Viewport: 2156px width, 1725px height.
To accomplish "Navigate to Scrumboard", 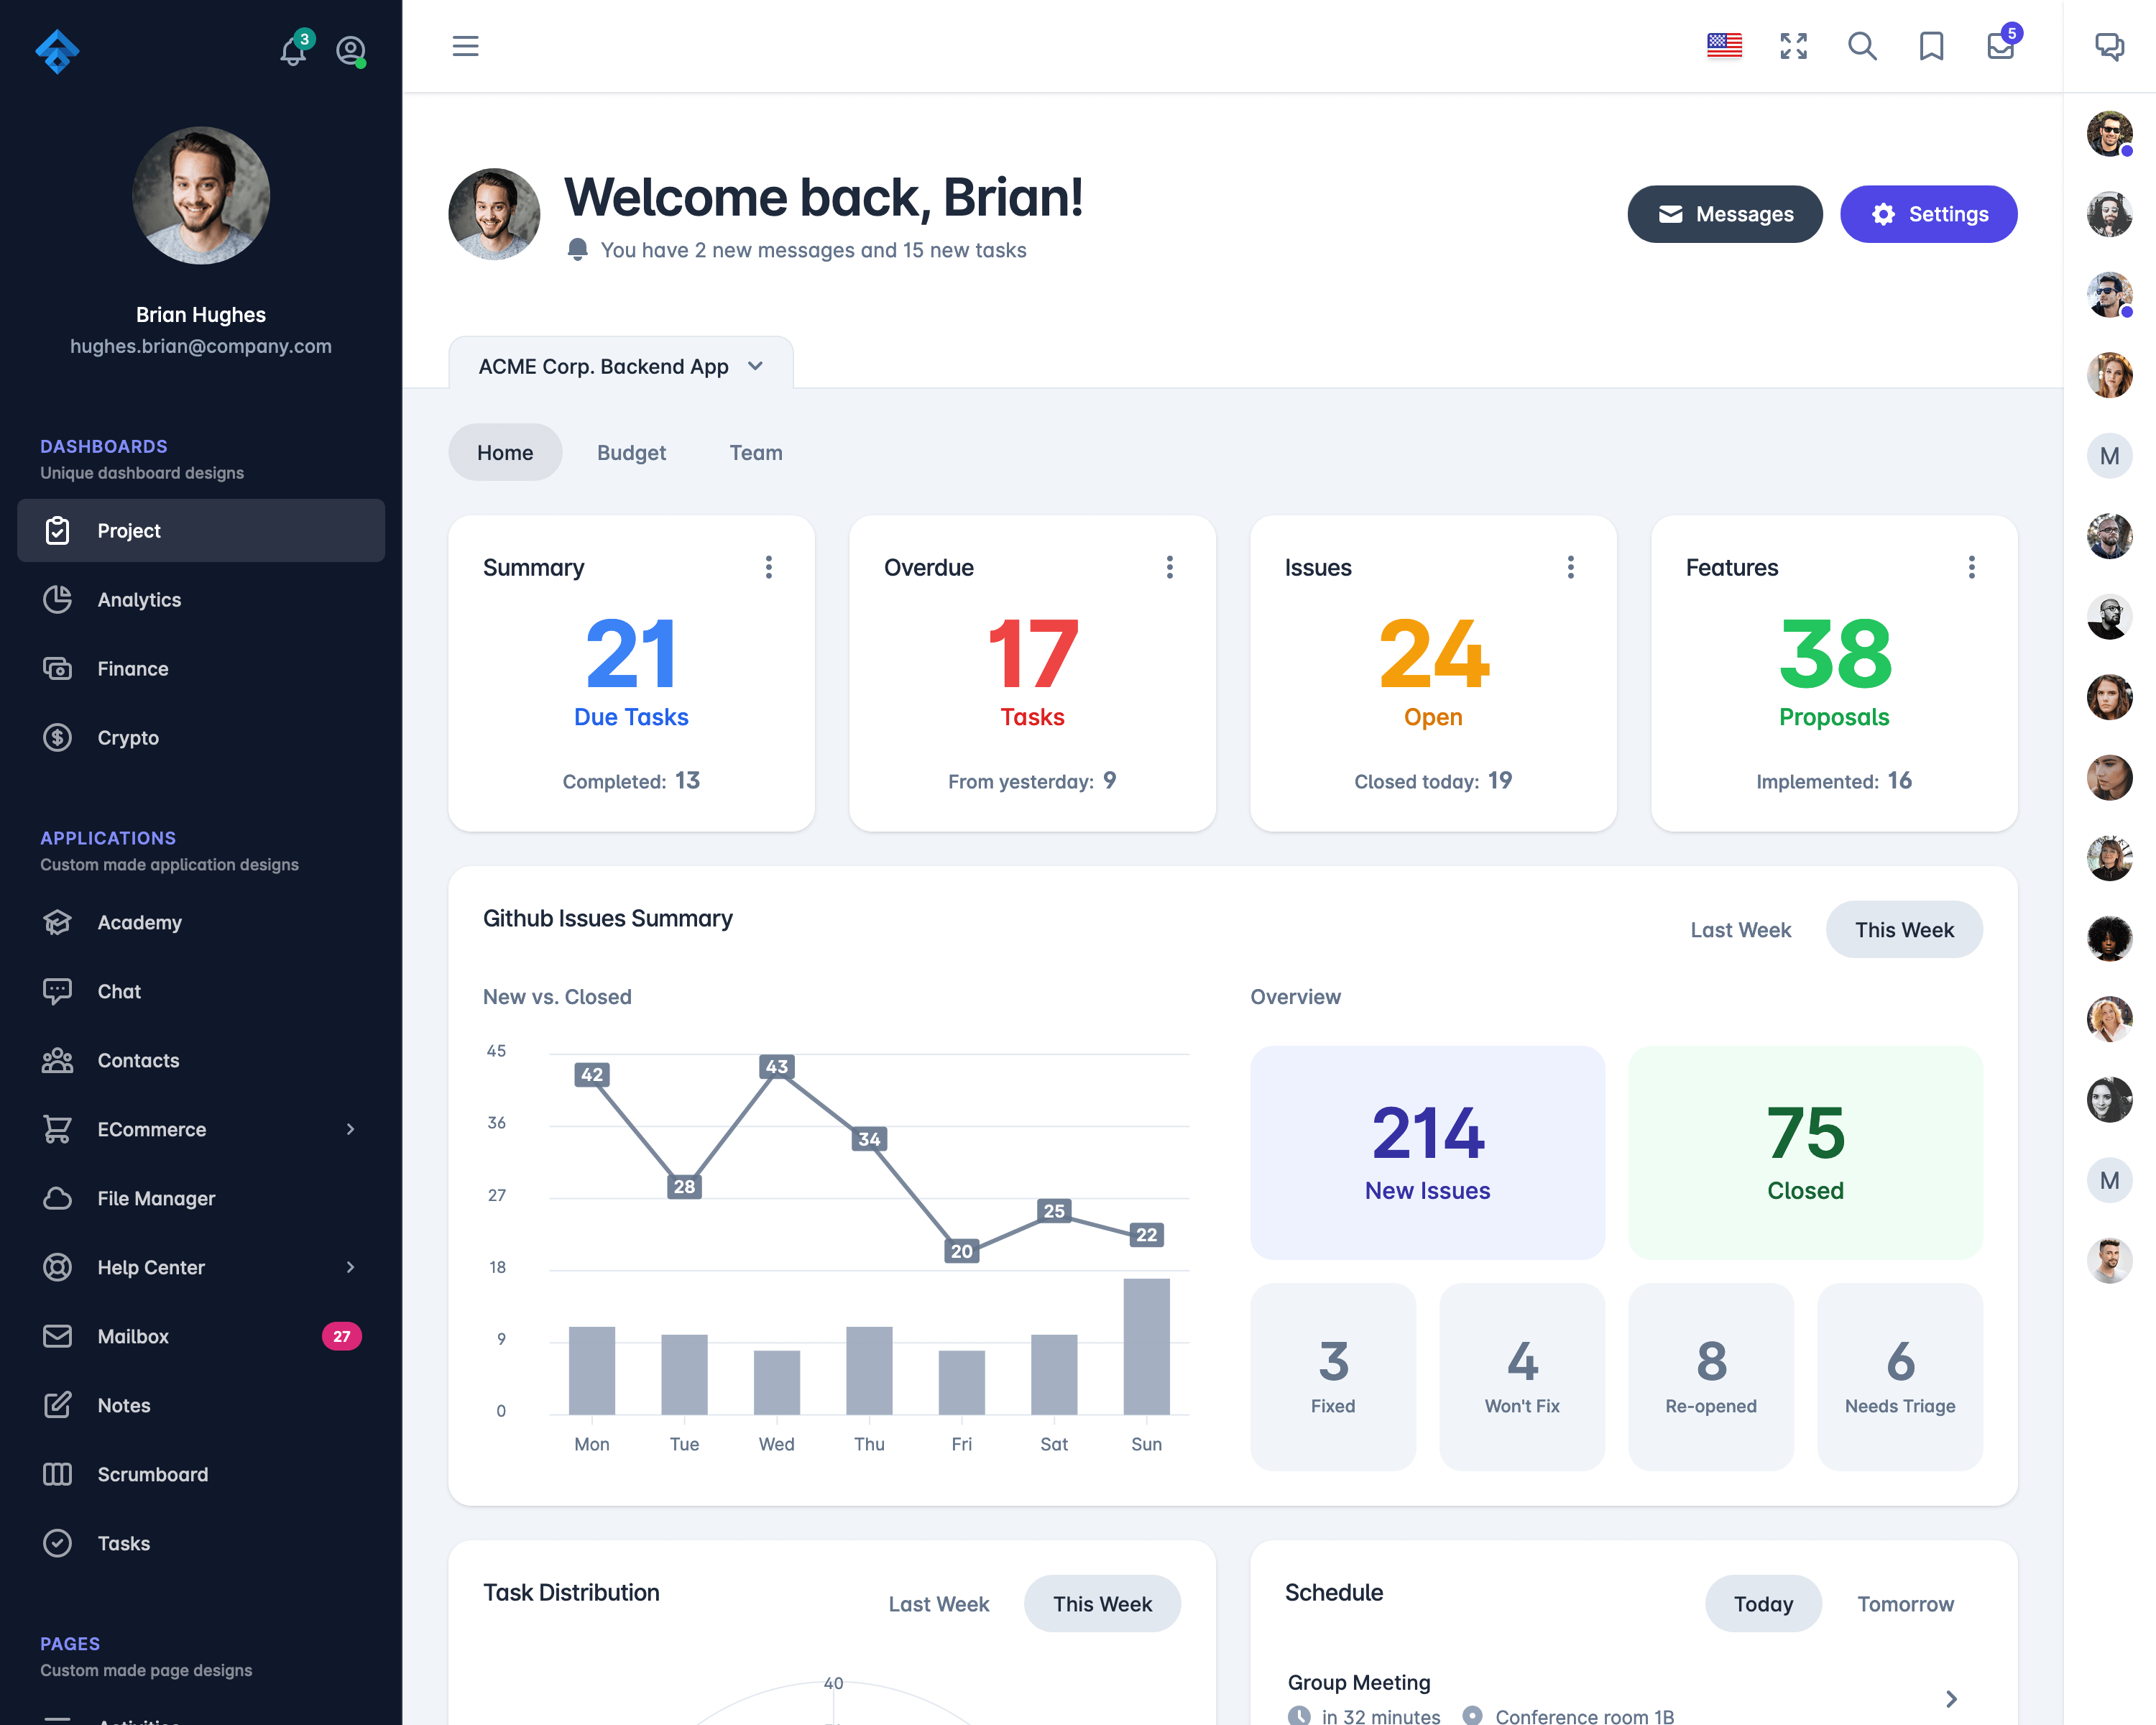I will coord(153,1475).
